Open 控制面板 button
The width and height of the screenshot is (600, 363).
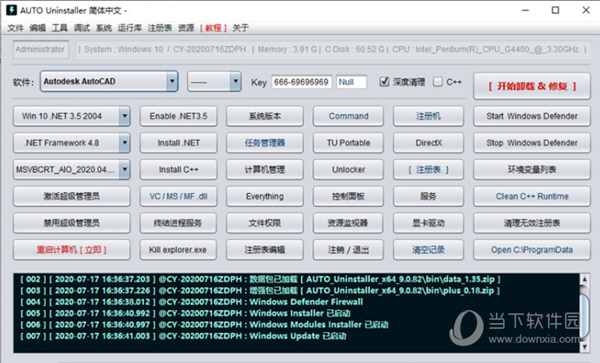348,196
